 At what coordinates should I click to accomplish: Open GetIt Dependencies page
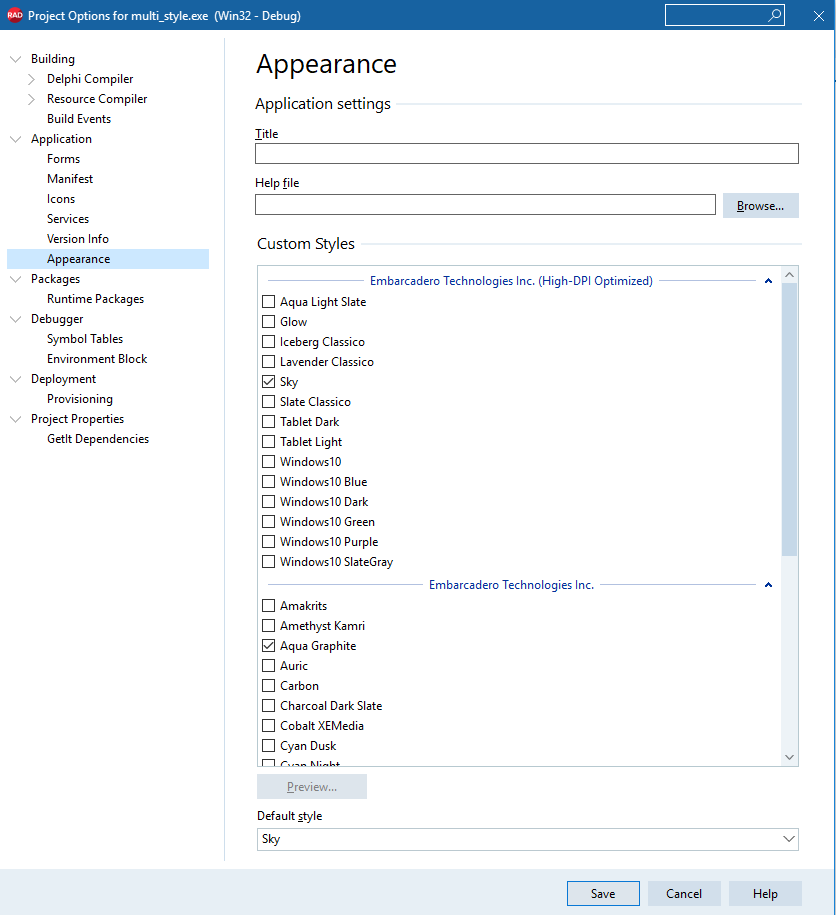98,439
